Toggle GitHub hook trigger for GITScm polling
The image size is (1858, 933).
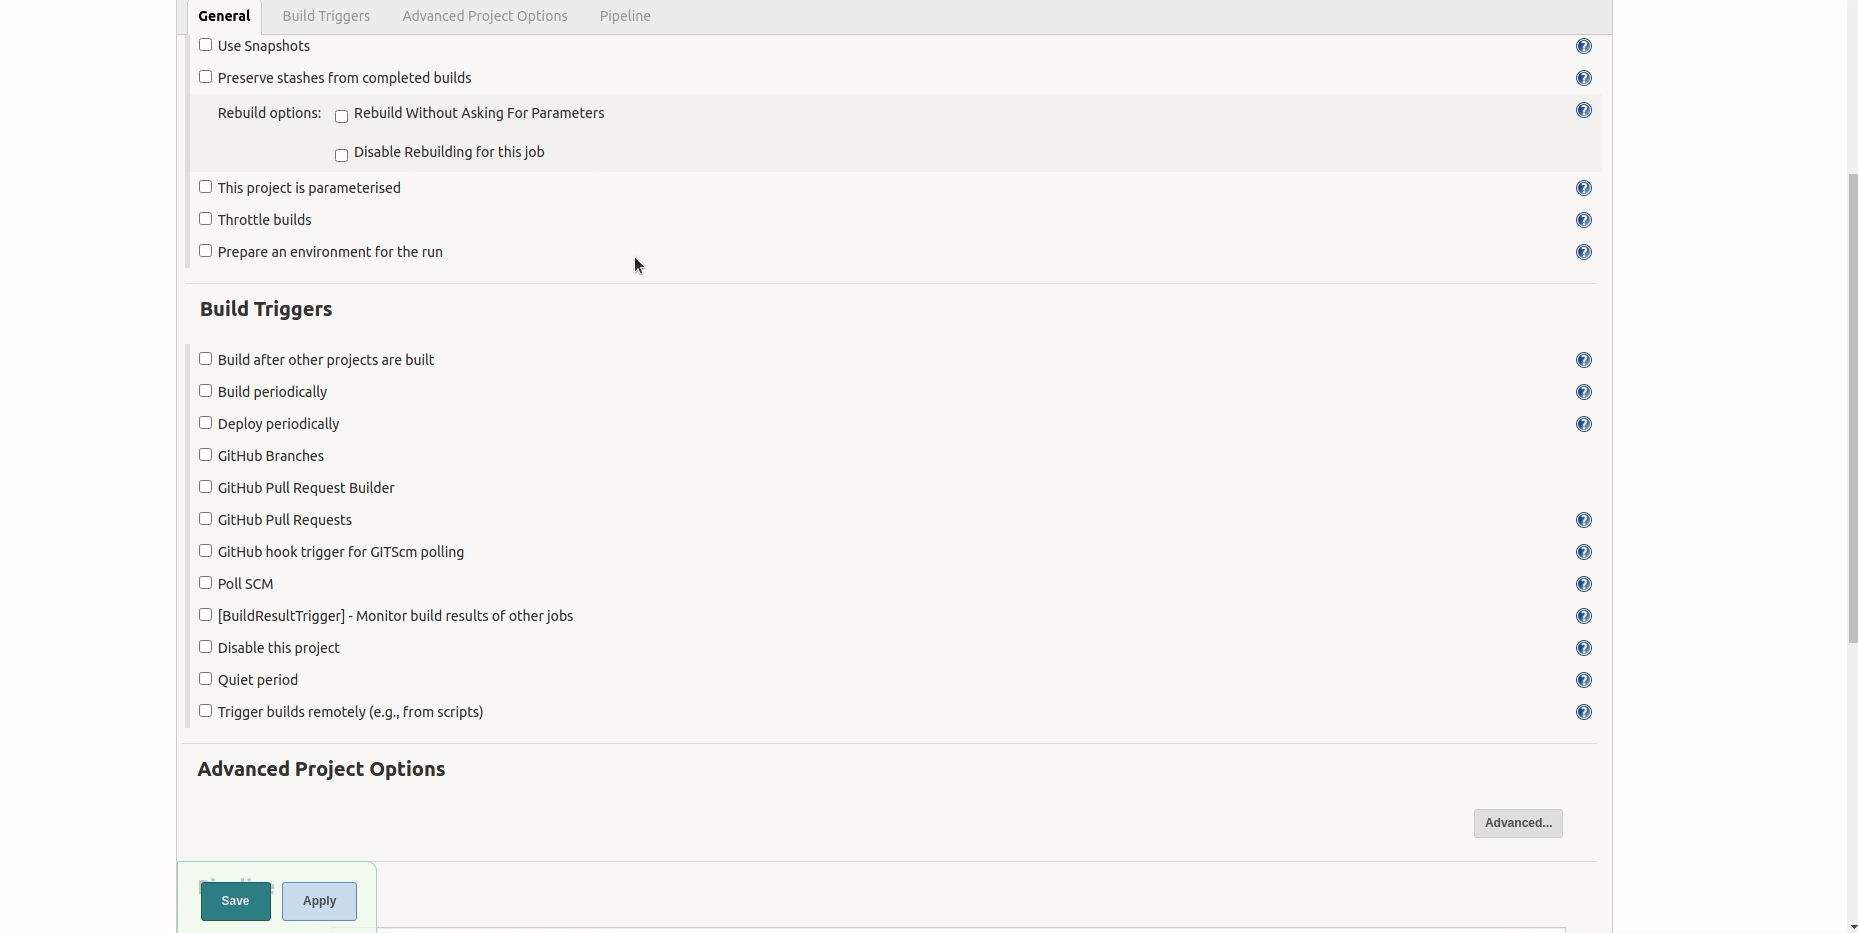click(205, 551)
